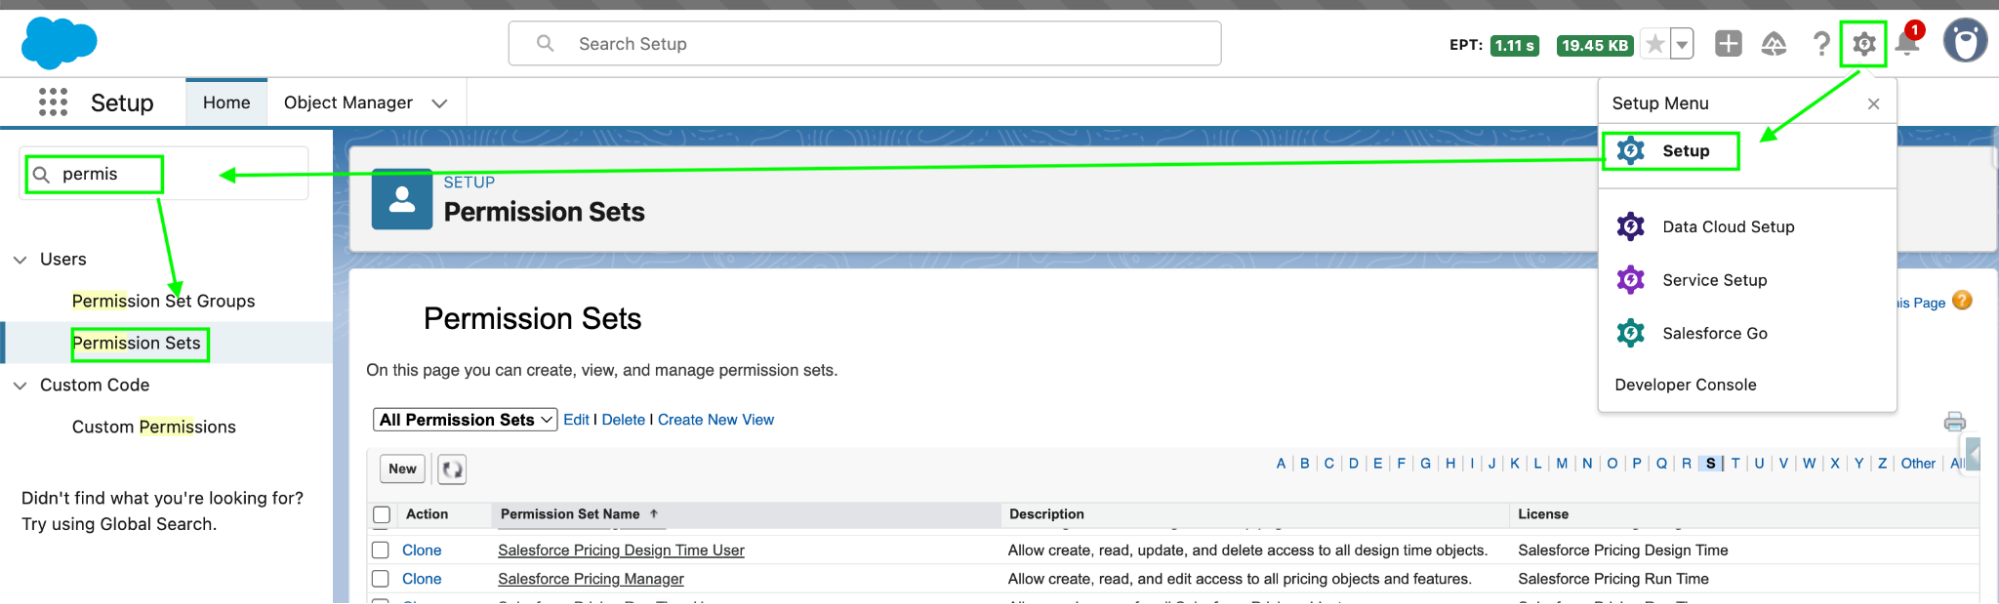This screenshot has height=604, width=1999.
Task: Open the help question mark icon
Action: [1822, 44]
